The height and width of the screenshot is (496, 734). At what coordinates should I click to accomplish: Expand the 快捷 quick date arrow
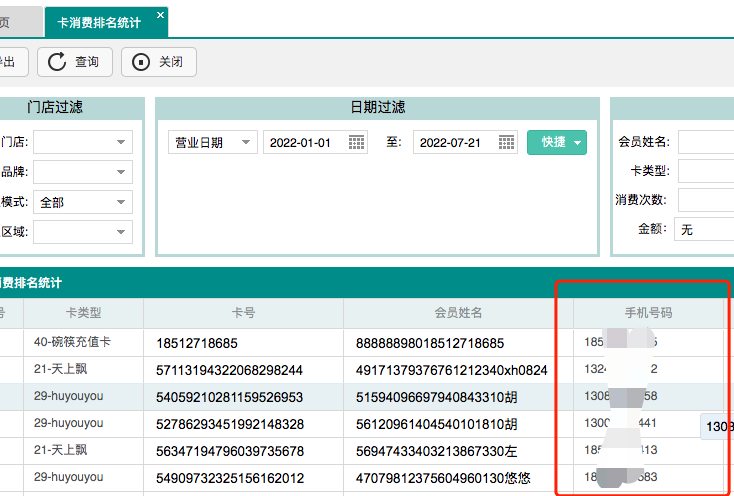(x=577, y=143)
